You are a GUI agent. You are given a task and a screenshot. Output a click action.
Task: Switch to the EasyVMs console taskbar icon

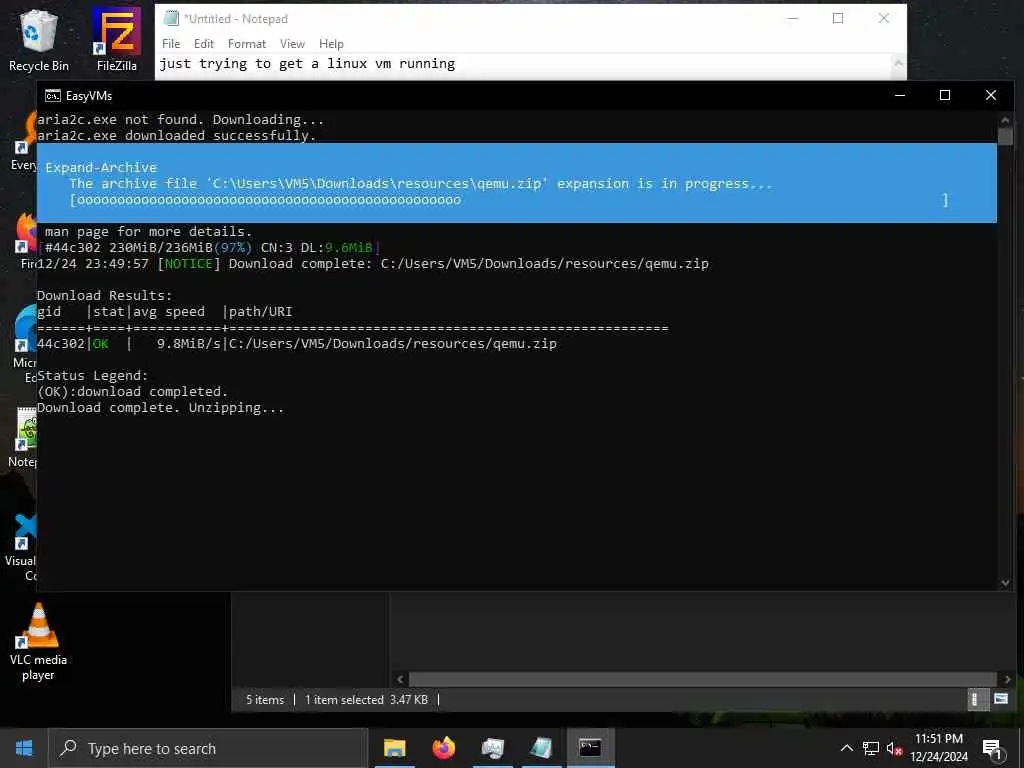(590, 748)
